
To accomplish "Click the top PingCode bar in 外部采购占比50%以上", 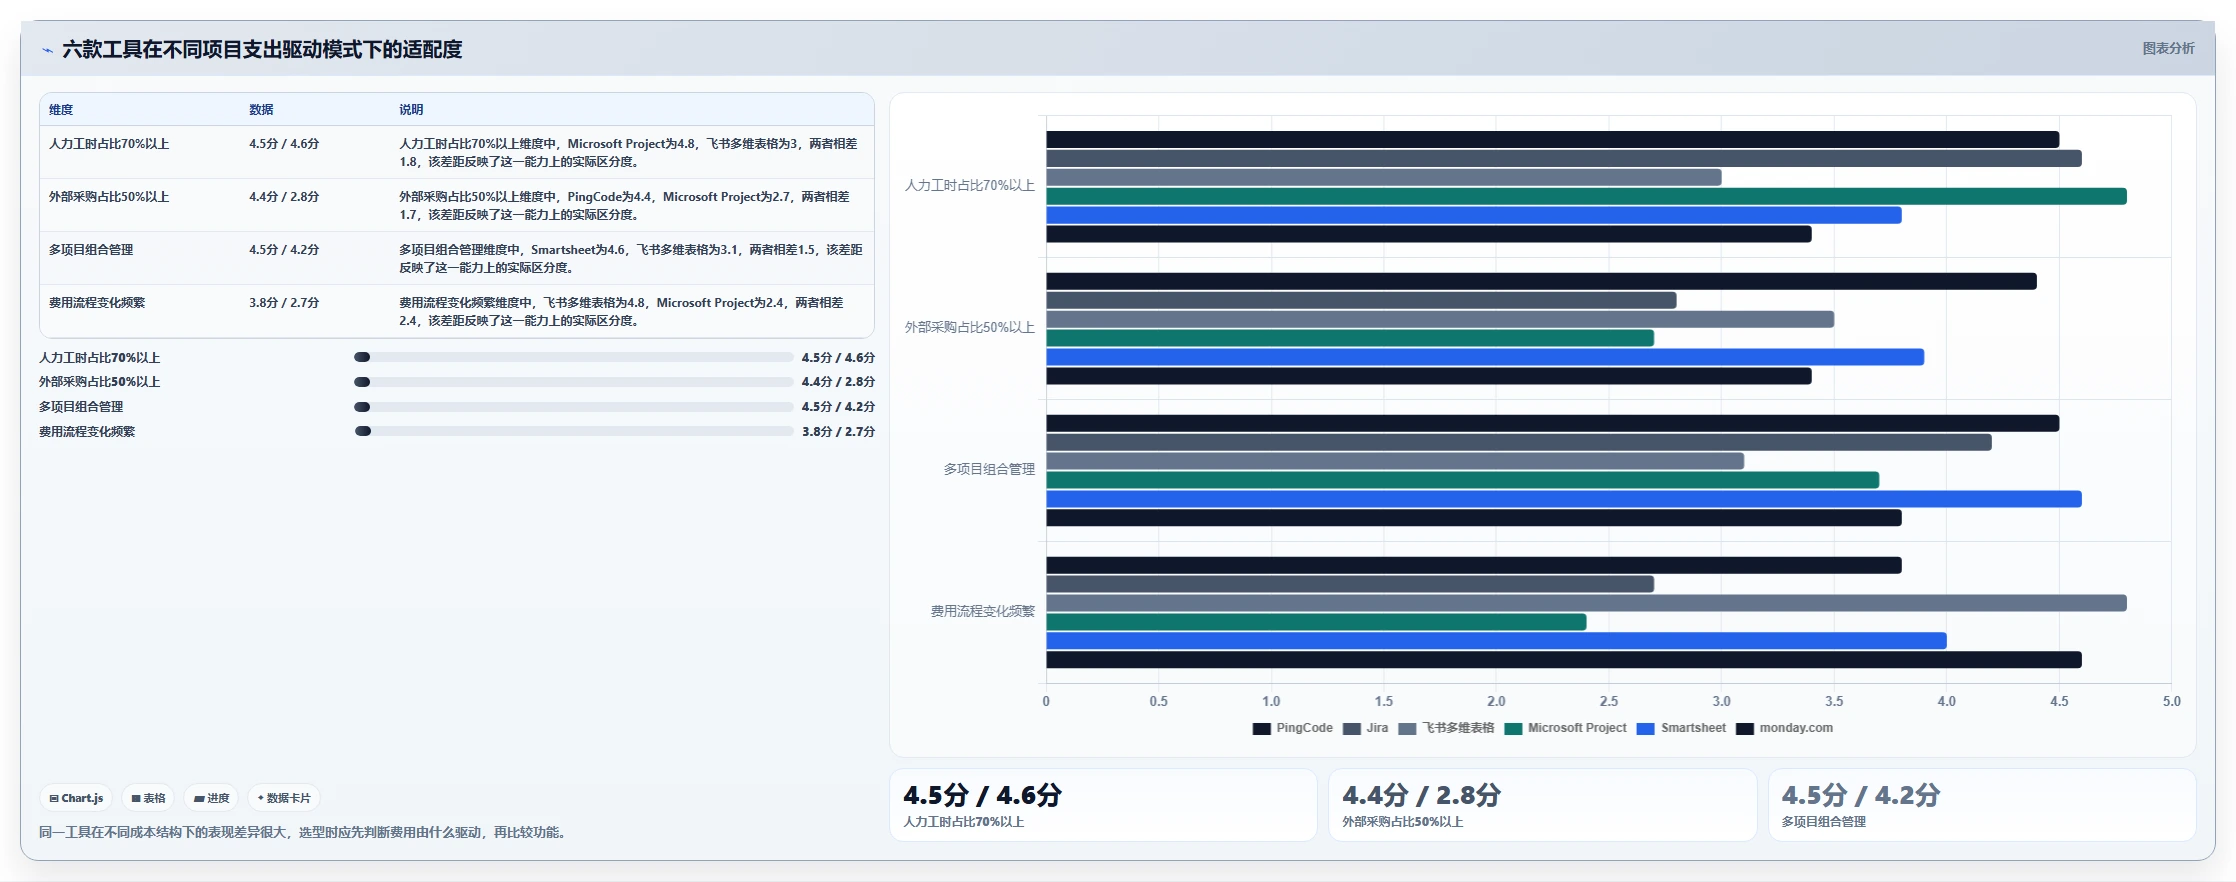I will pyautogui.click(x=1541, y=282).
